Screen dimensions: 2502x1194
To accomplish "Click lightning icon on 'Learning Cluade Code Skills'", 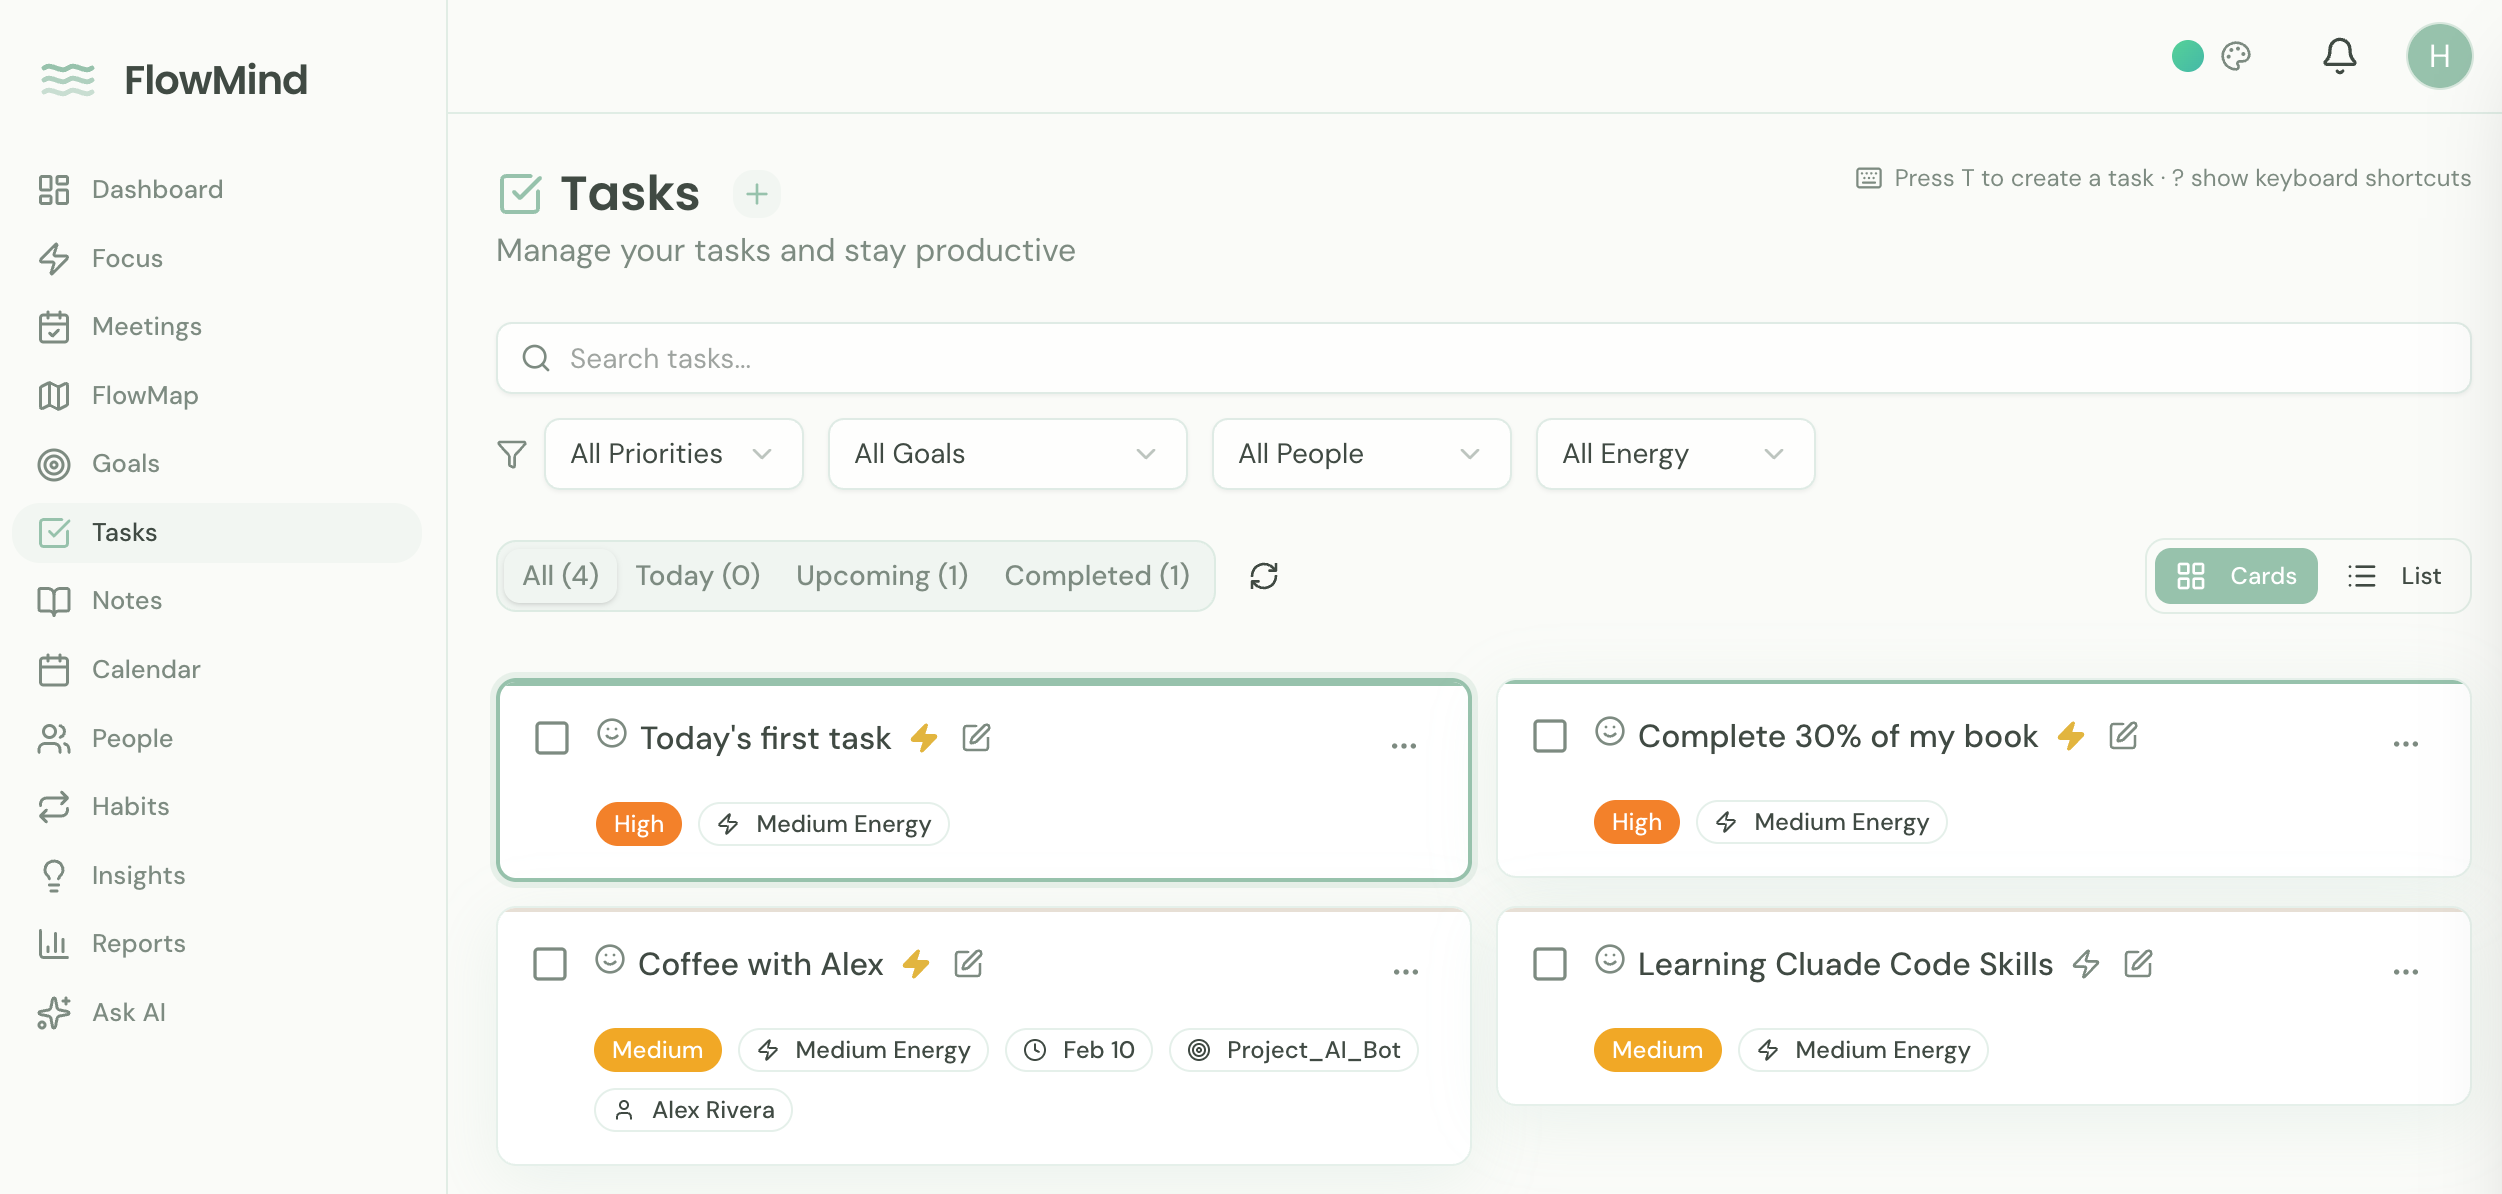I will 2086,964.
